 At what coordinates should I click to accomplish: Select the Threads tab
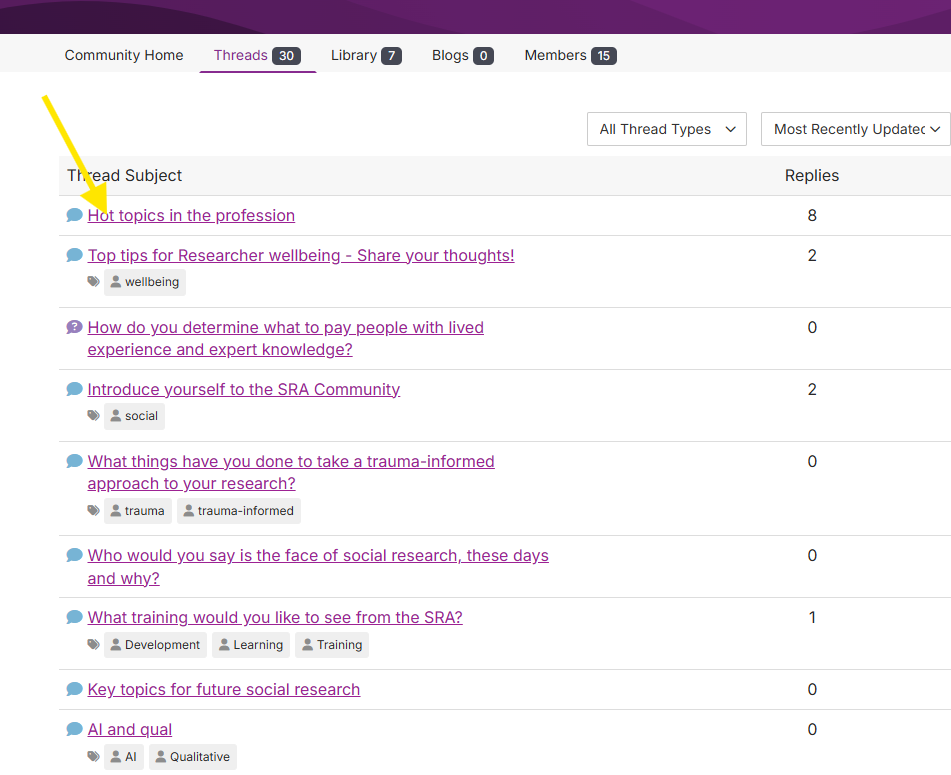(257, 55)
